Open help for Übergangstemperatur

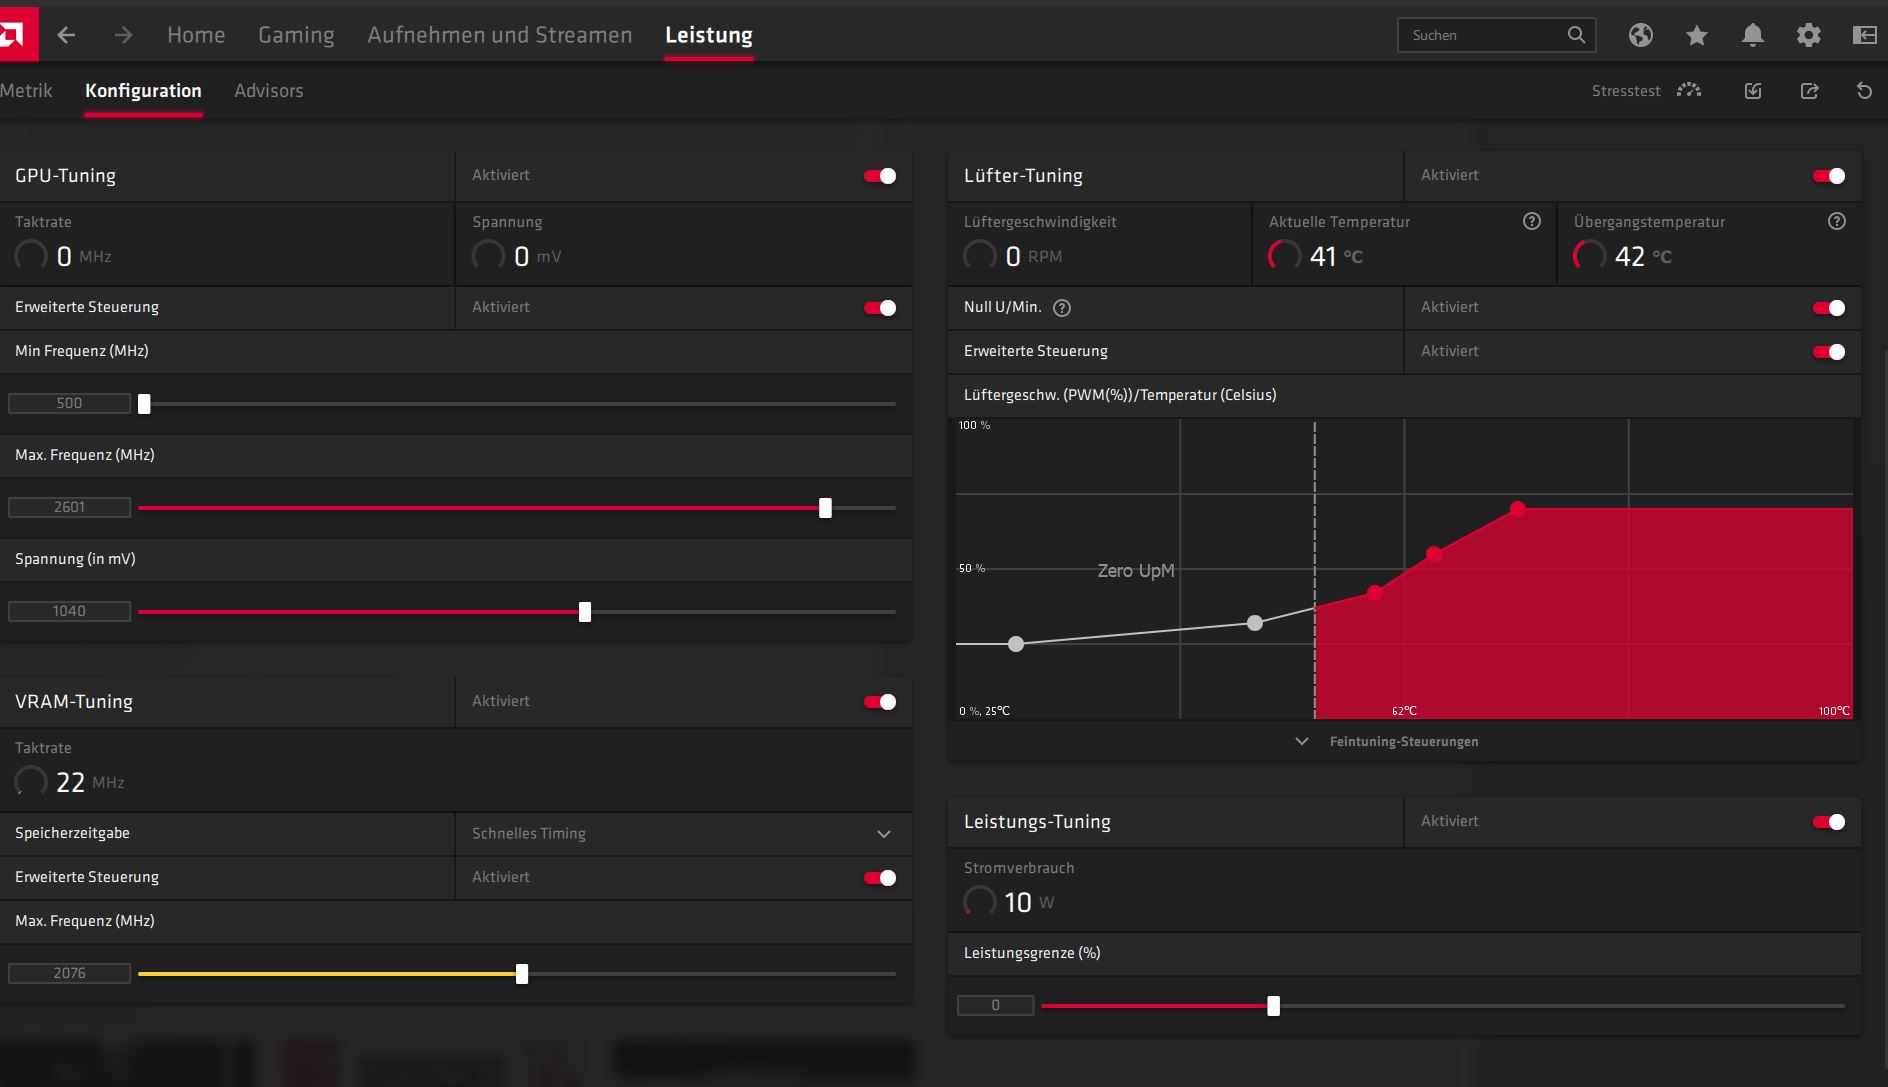tap(1836, 221)
